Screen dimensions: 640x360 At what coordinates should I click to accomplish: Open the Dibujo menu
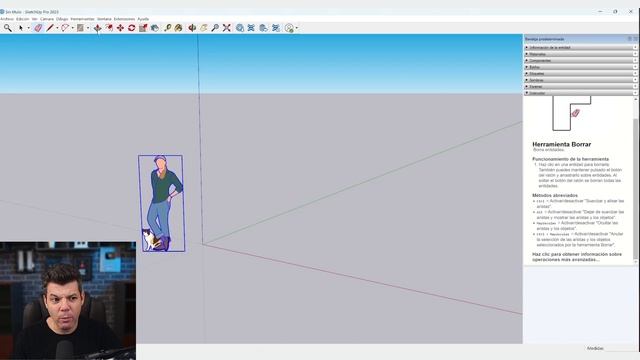[x=62, y=19]
